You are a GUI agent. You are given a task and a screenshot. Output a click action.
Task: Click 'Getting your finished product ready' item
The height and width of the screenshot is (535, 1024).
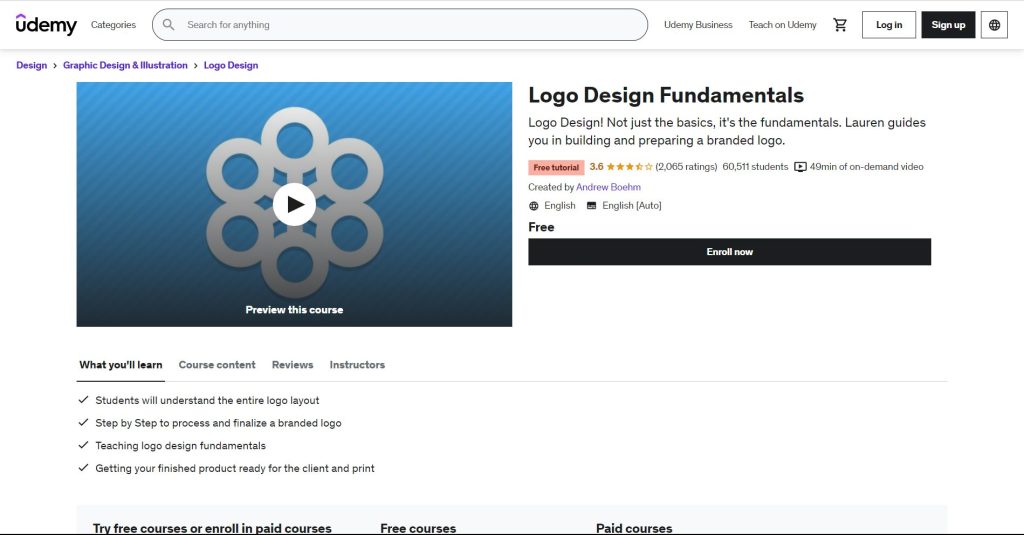(x=235, y=468)
